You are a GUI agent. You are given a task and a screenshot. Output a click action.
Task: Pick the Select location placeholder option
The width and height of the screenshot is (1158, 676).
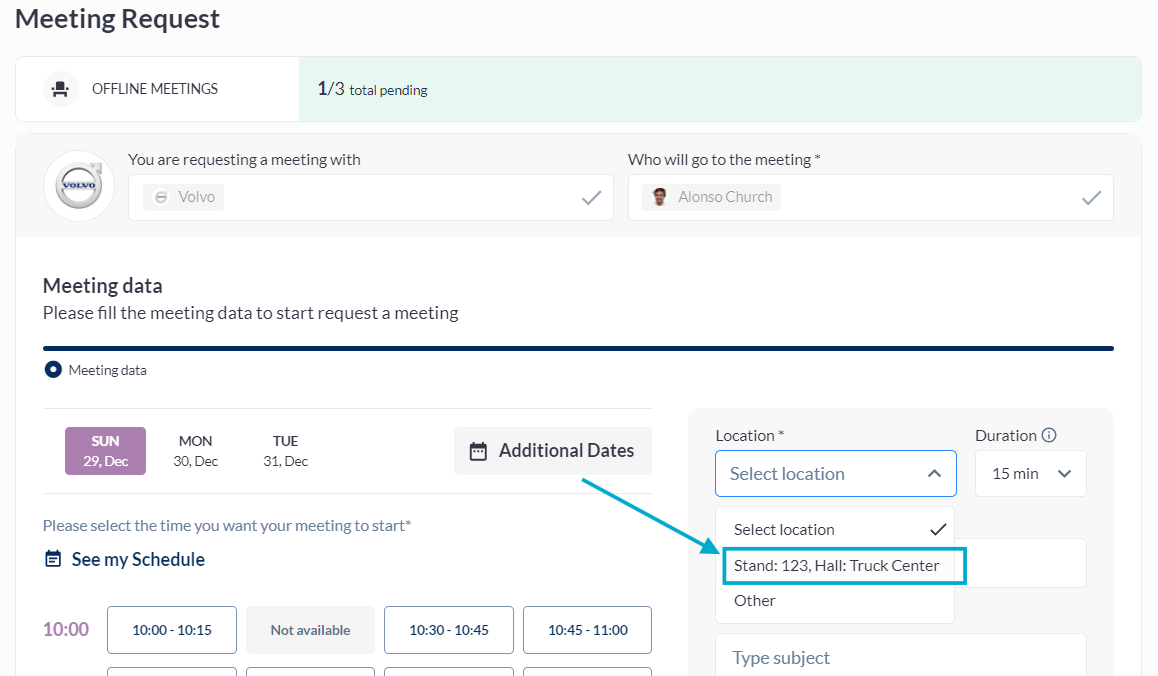(784, 529)
